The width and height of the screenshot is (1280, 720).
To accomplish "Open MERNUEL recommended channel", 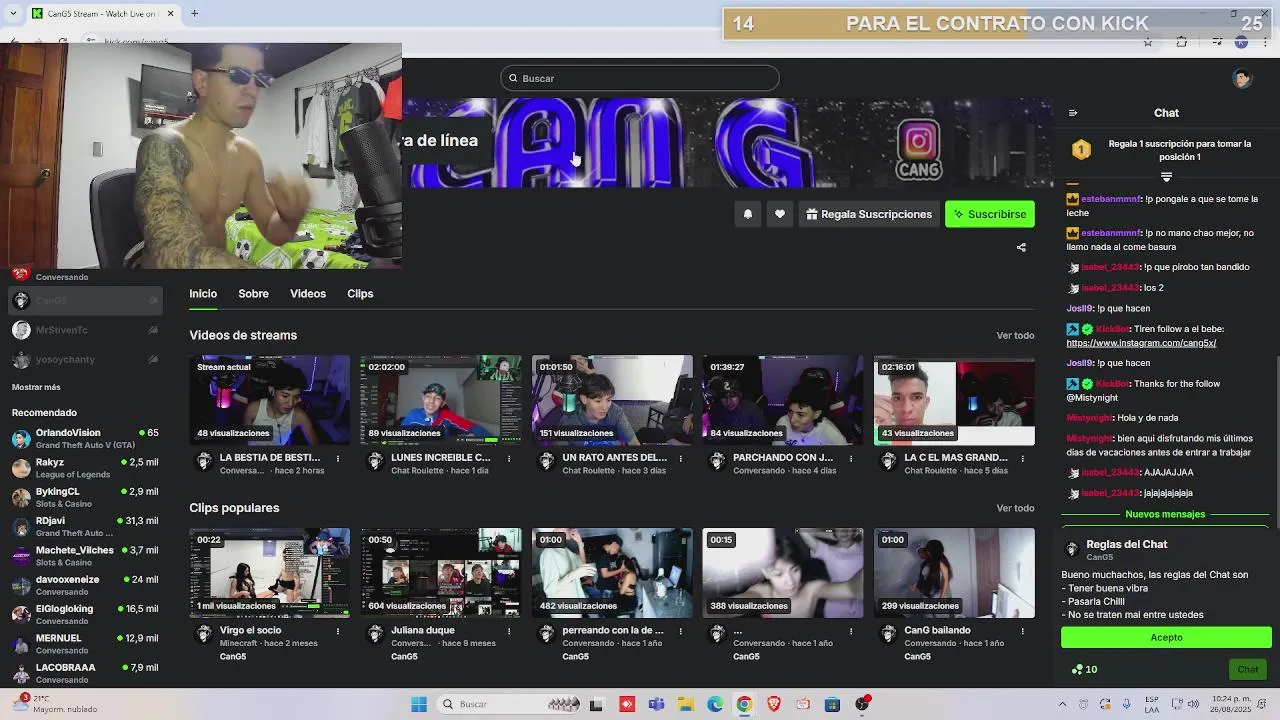I will click(85, 643).
